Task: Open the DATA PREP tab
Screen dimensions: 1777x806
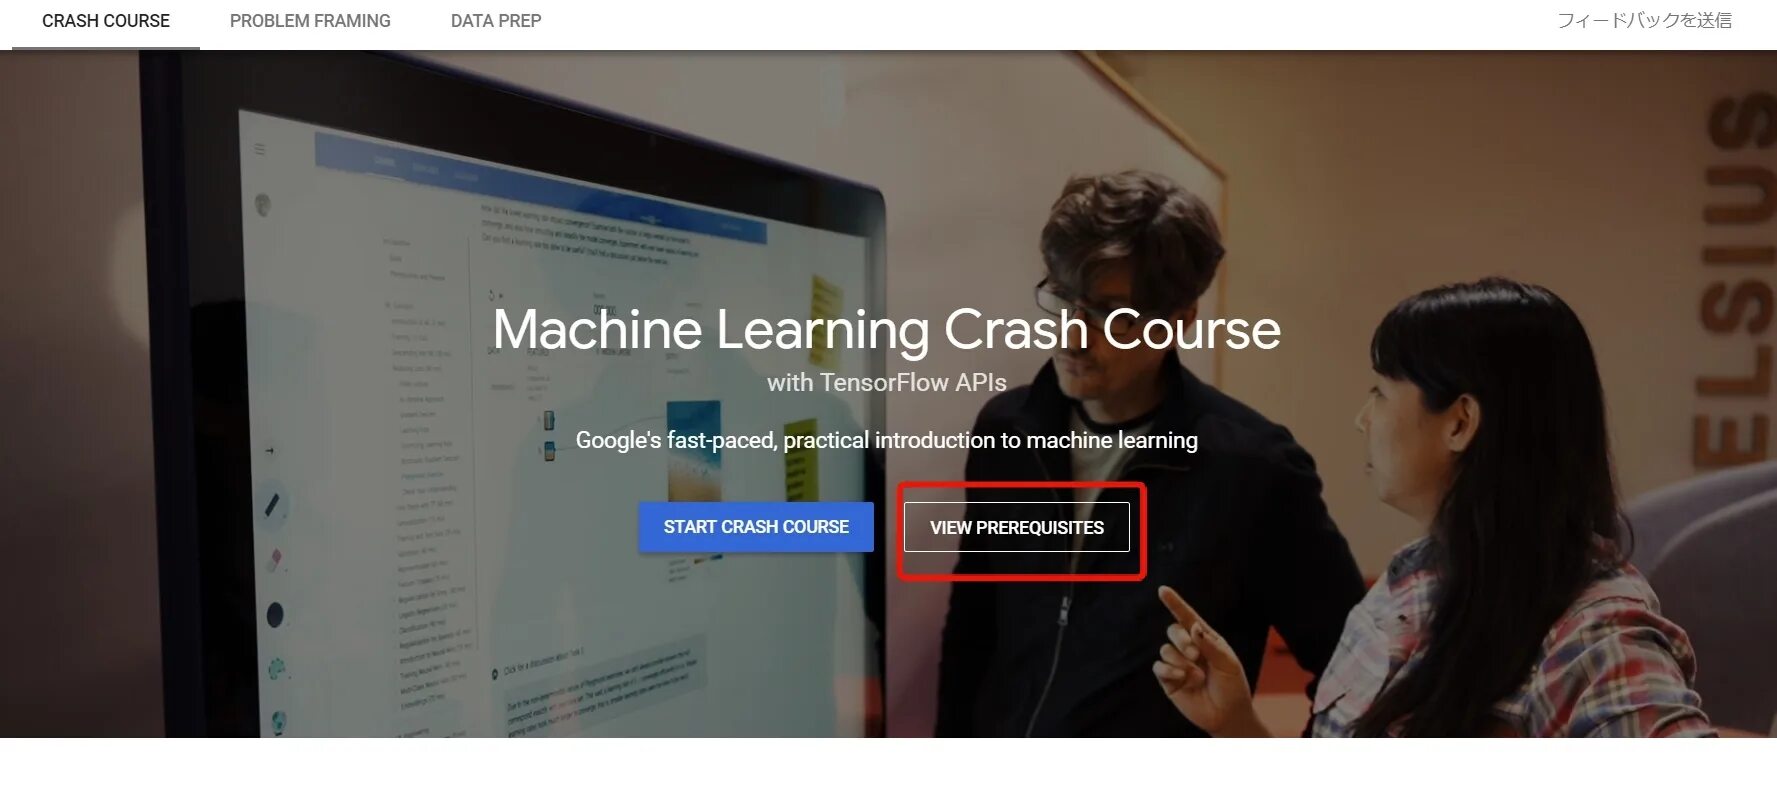Action: coord(496,21)
